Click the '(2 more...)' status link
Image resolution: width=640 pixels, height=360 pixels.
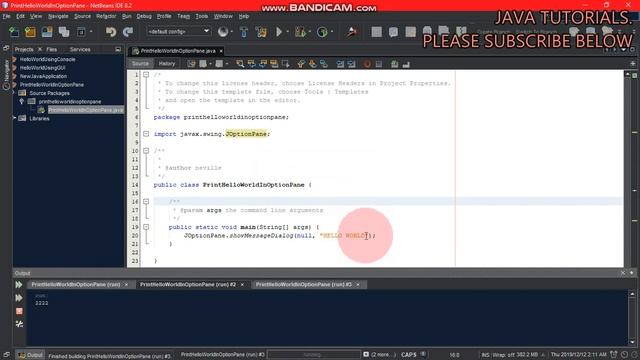[383, 355]
